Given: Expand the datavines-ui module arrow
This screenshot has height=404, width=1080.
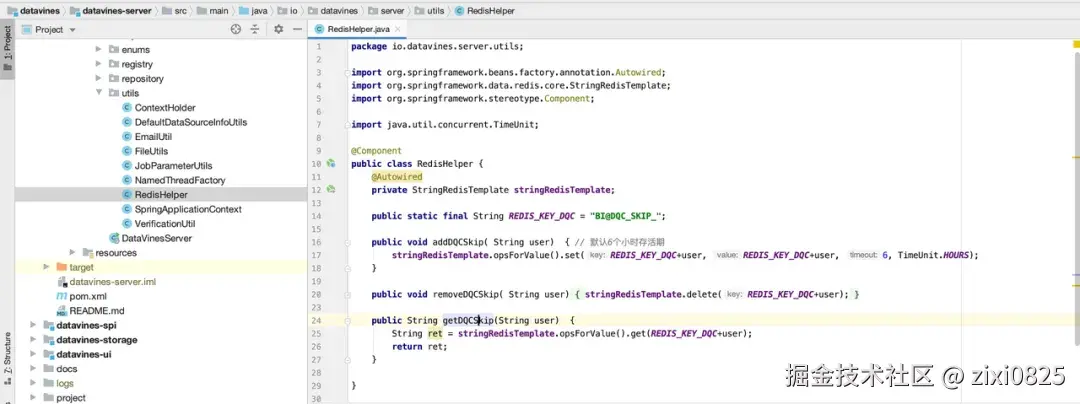Looking at the screenshot, I should pyautogui.click(x=33, y=354).
